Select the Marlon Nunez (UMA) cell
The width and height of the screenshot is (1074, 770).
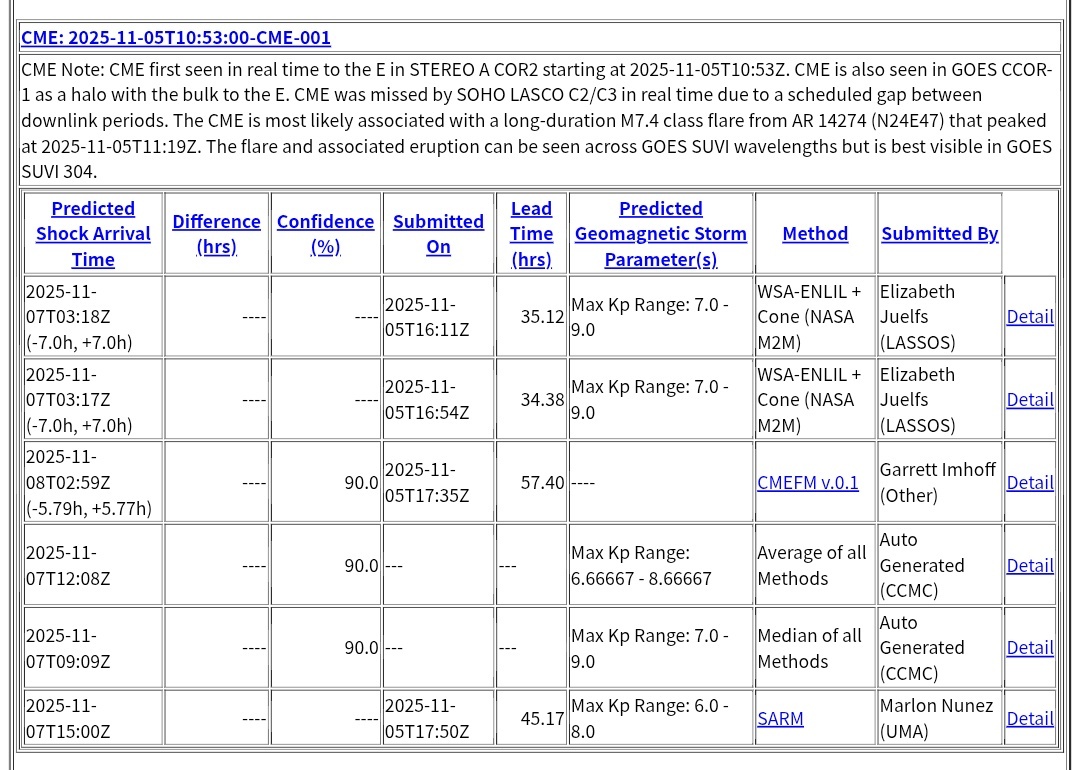tap(940, 718)
